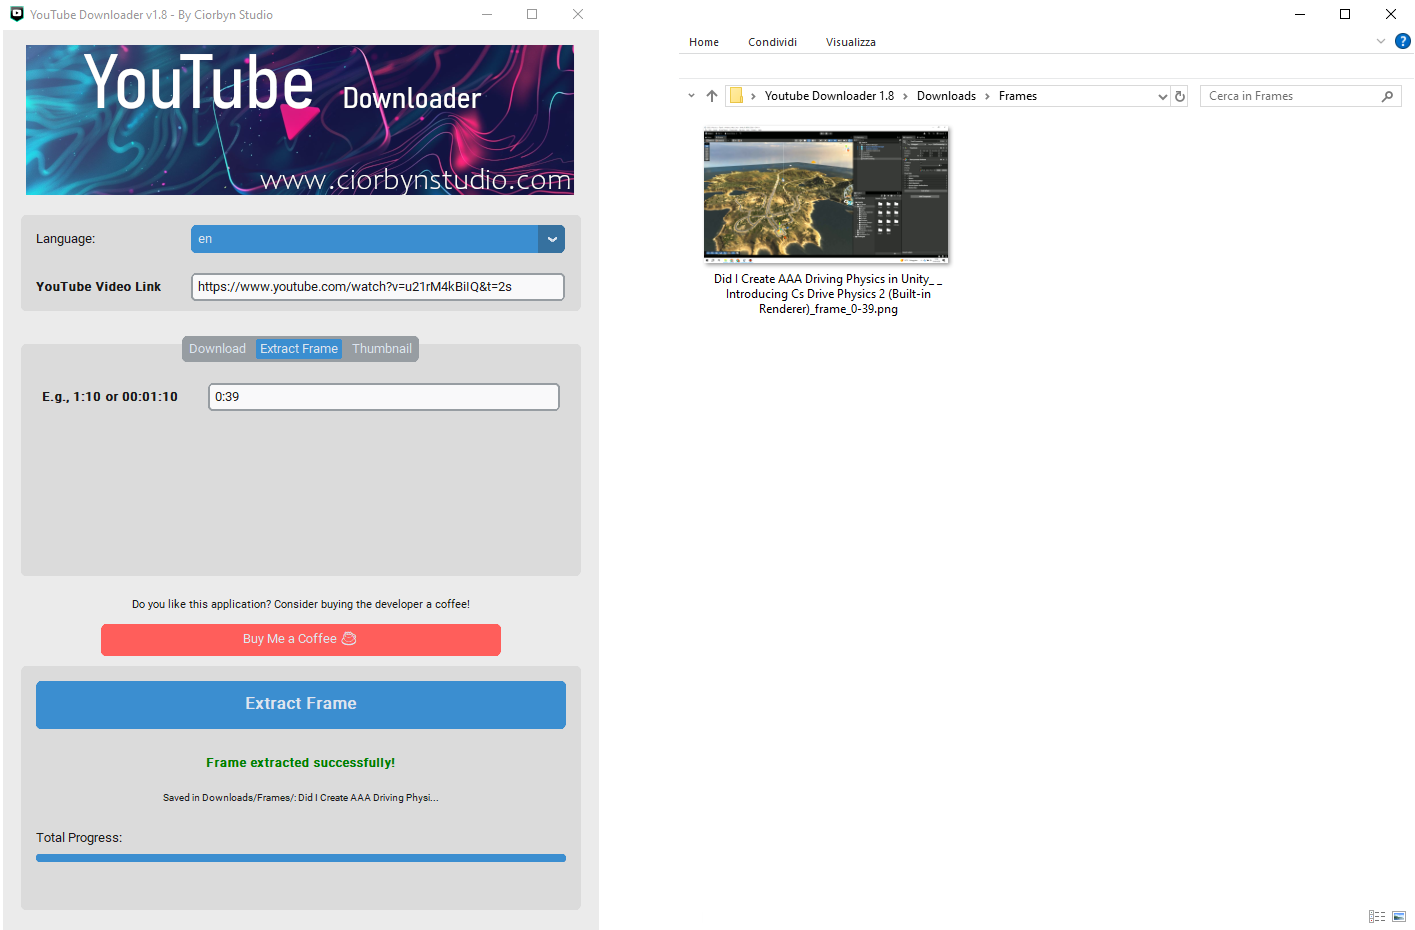The image size is (1415, 930).
Task: Expand chevron after Youtube Downloader 1.8 breadcrumb
Action: pos(906,96)
